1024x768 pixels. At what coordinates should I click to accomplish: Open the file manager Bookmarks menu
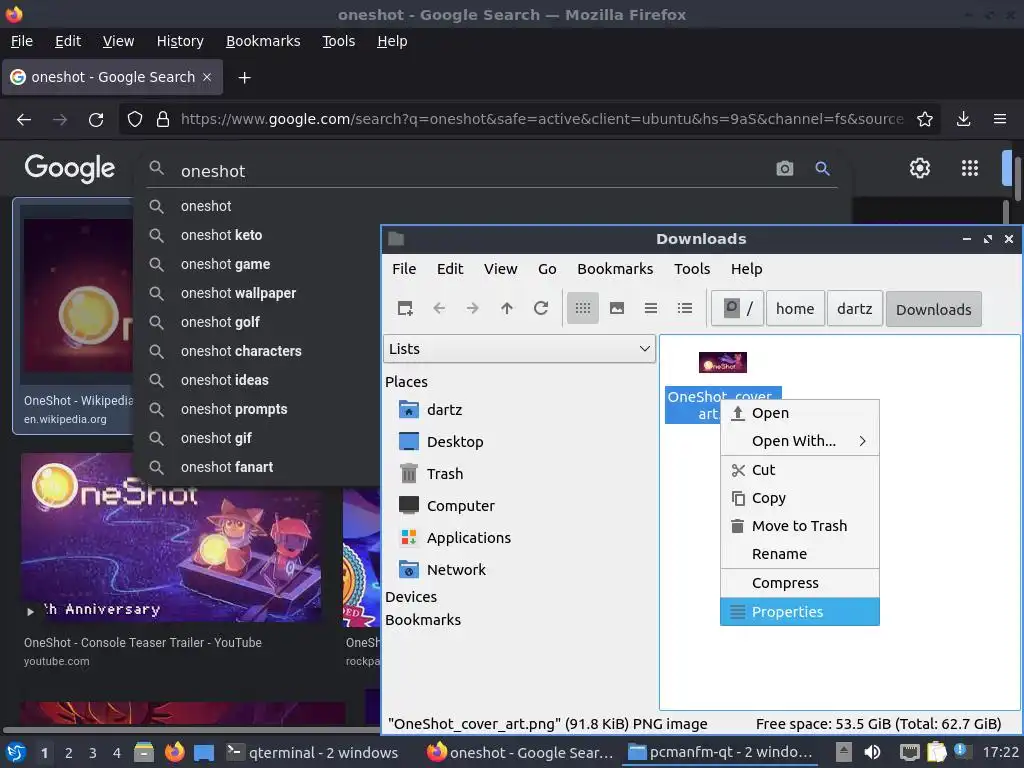pyautogui.click(x=615, y=269)
